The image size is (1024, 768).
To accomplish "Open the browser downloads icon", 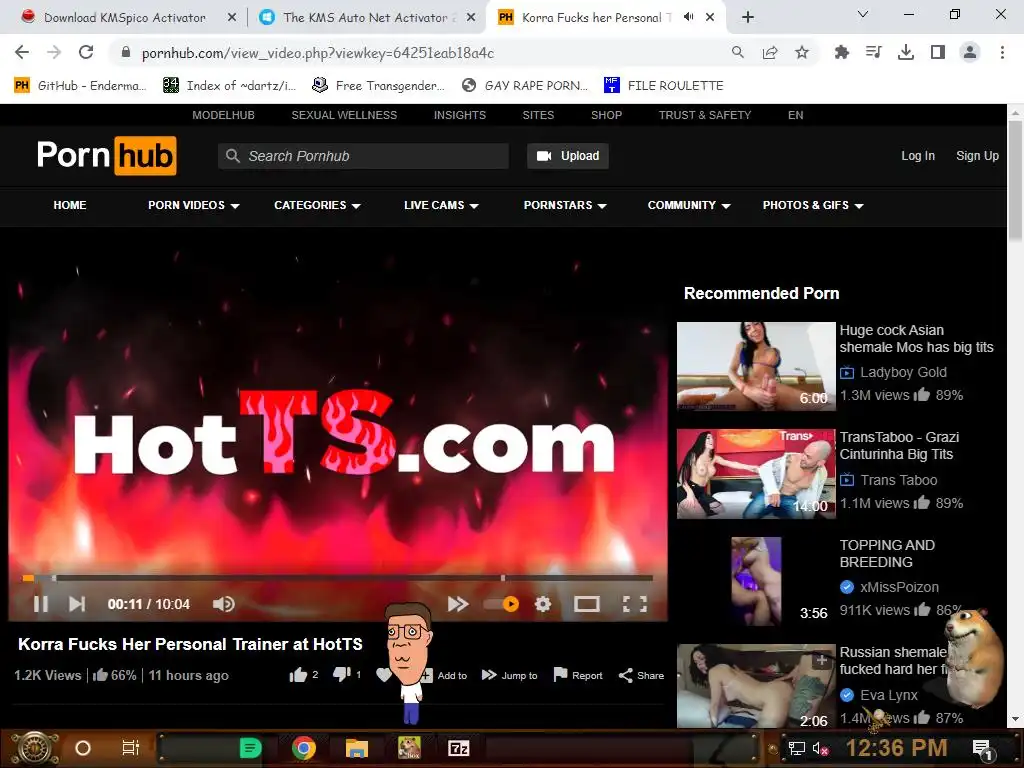I will pyautogui.click(x=906, y=52).
